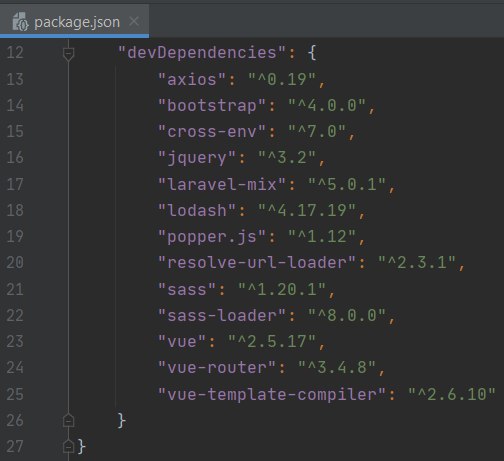Click line number 23 in the gutter
504x461 pixels.
click(x=15, y=341)
